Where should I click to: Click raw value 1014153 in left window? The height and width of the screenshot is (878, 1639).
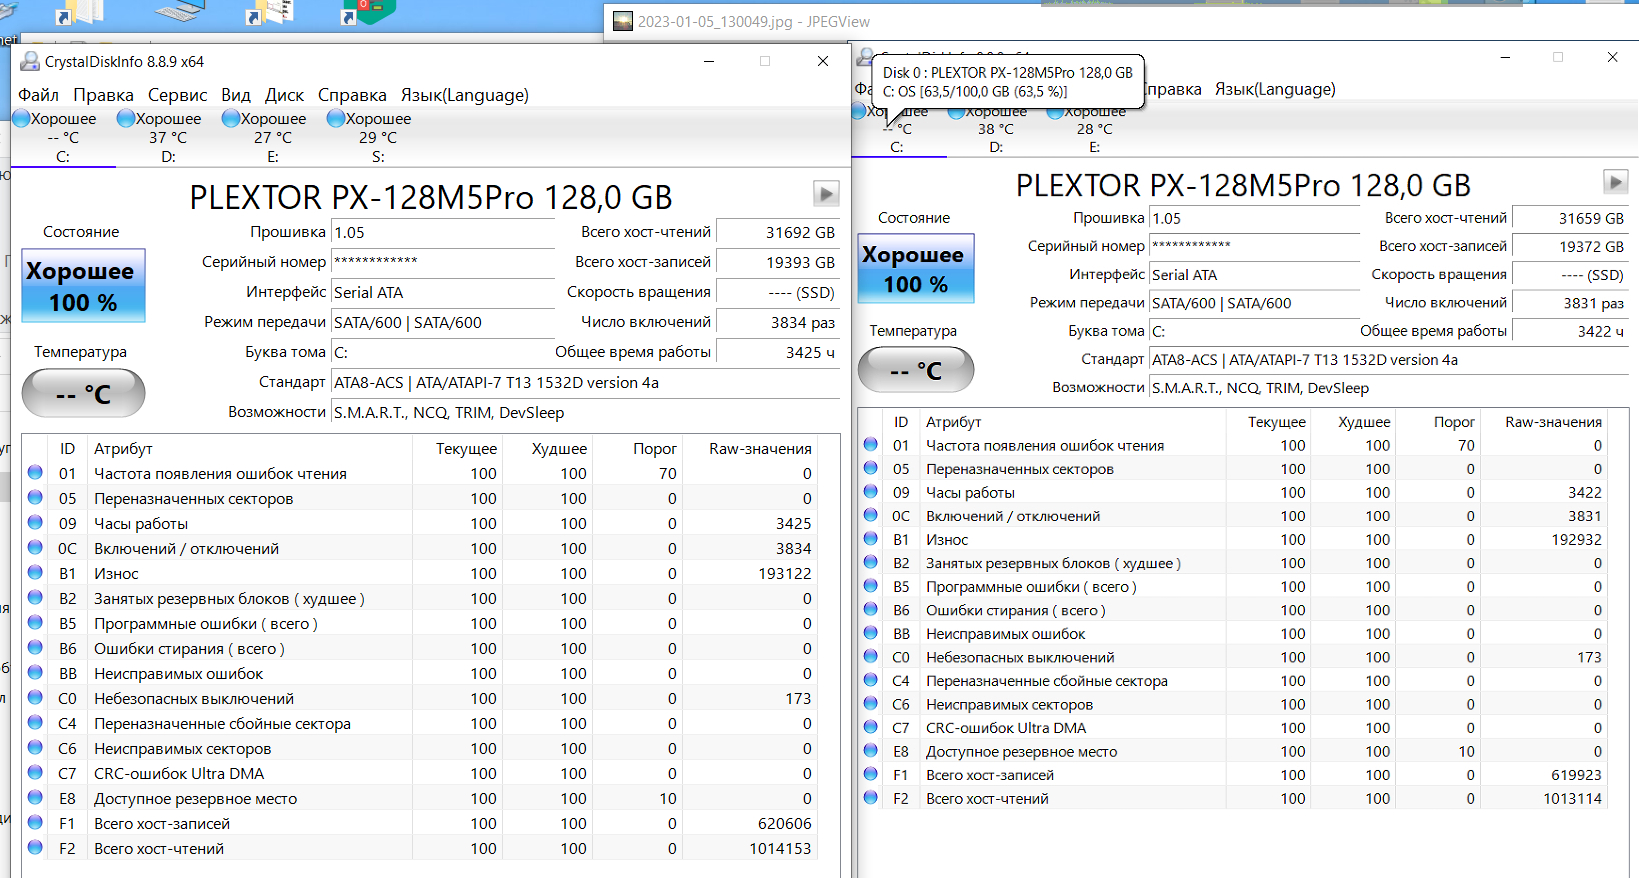780,848
